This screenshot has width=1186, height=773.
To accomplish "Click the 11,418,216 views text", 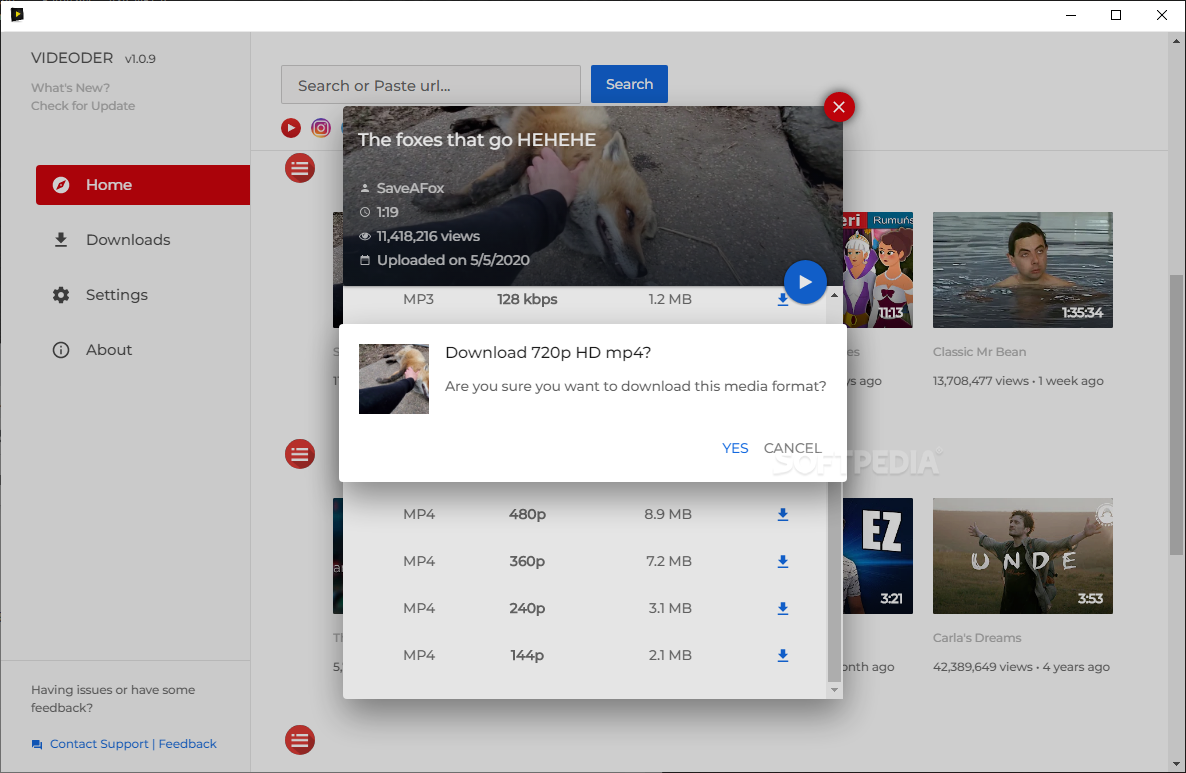I will [x=428, y=236].
